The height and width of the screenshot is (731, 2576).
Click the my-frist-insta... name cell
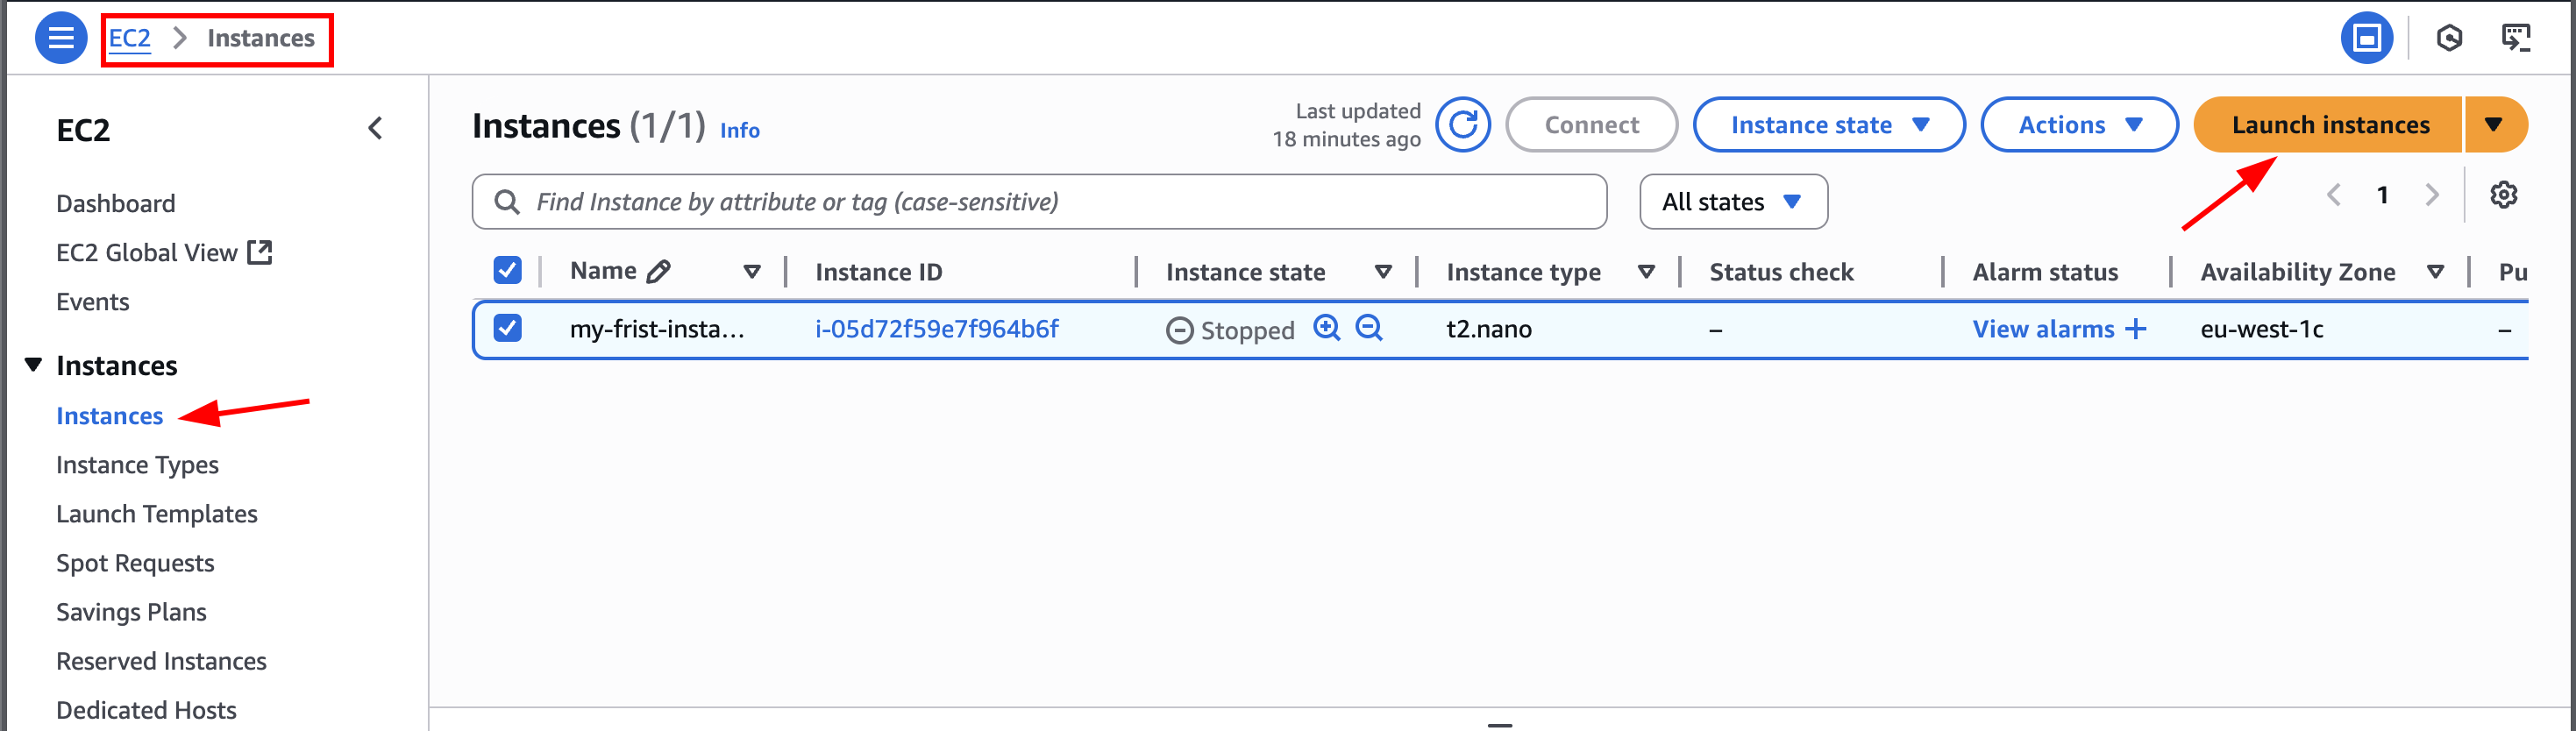point(657,329)
